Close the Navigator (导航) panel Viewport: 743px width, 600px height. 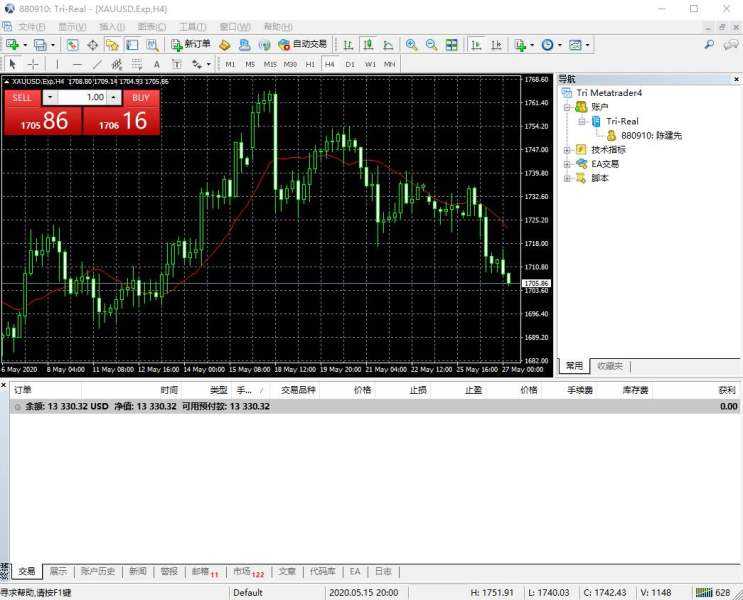coord(734,78)
